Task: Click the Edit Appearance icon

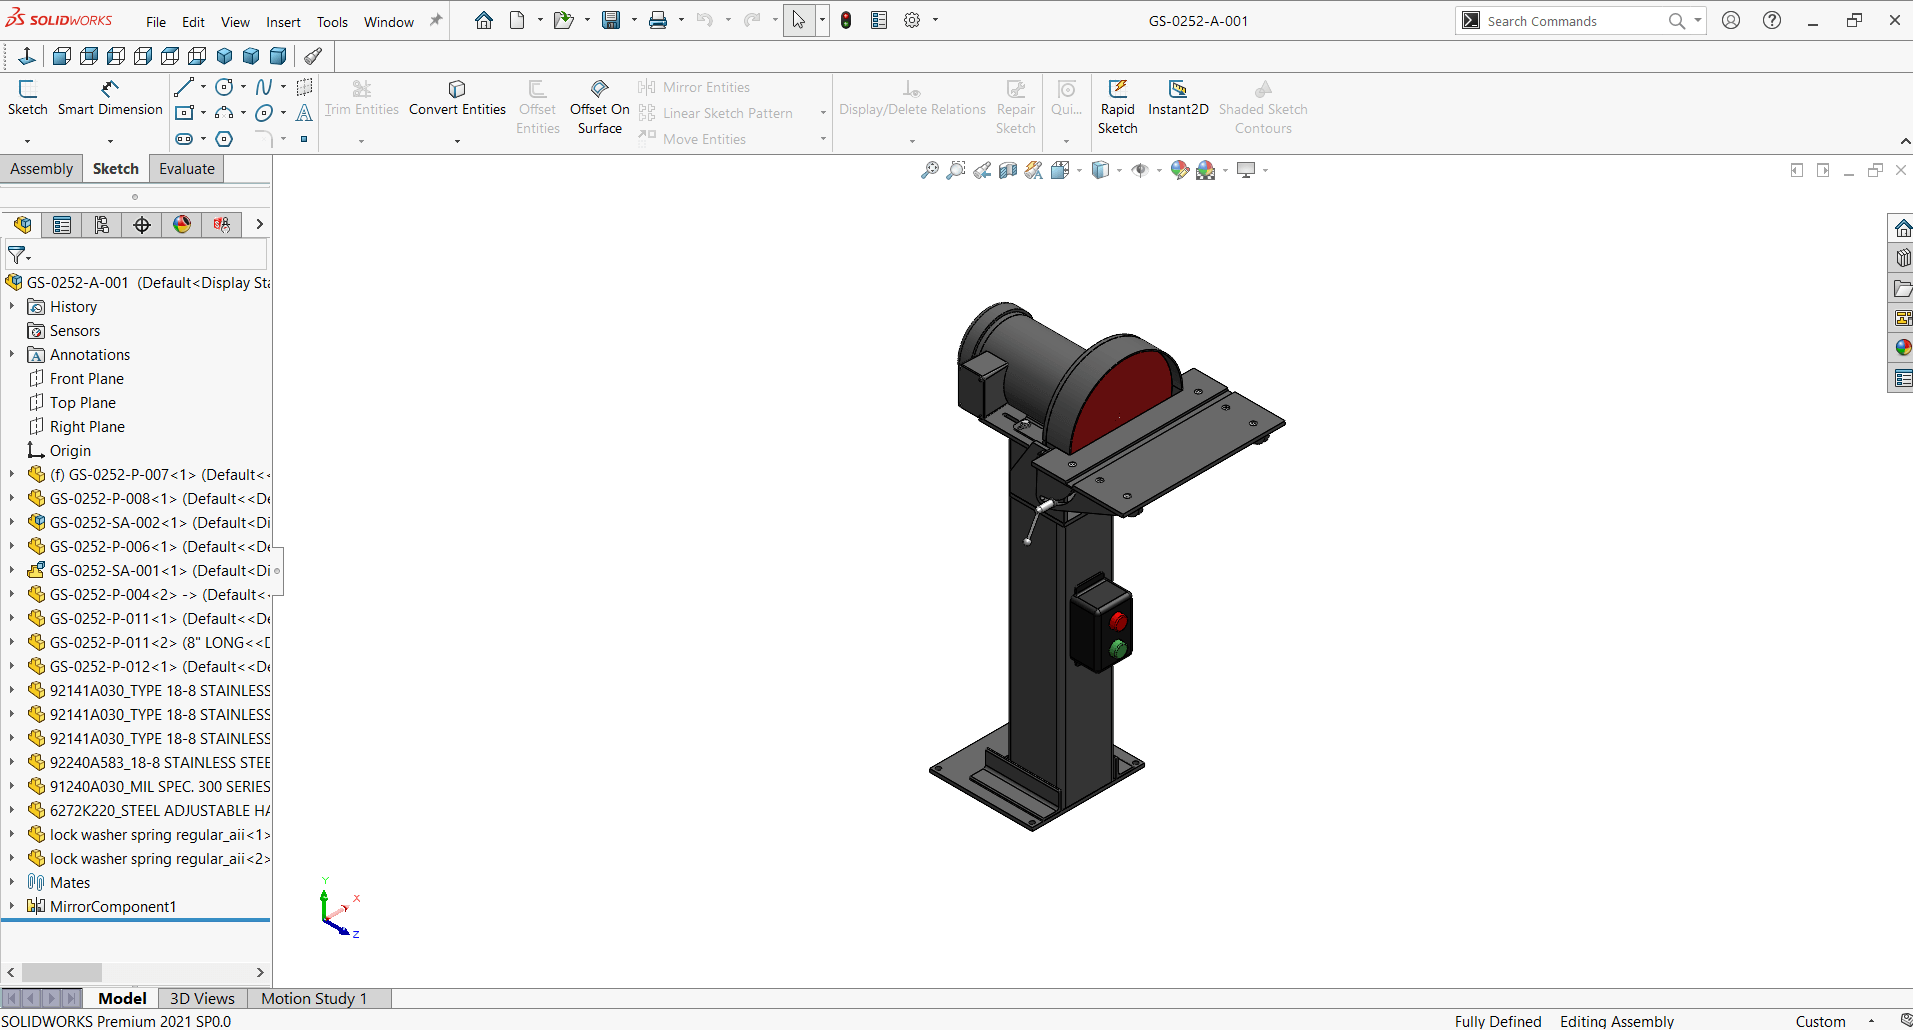Action: [1180, 170]
